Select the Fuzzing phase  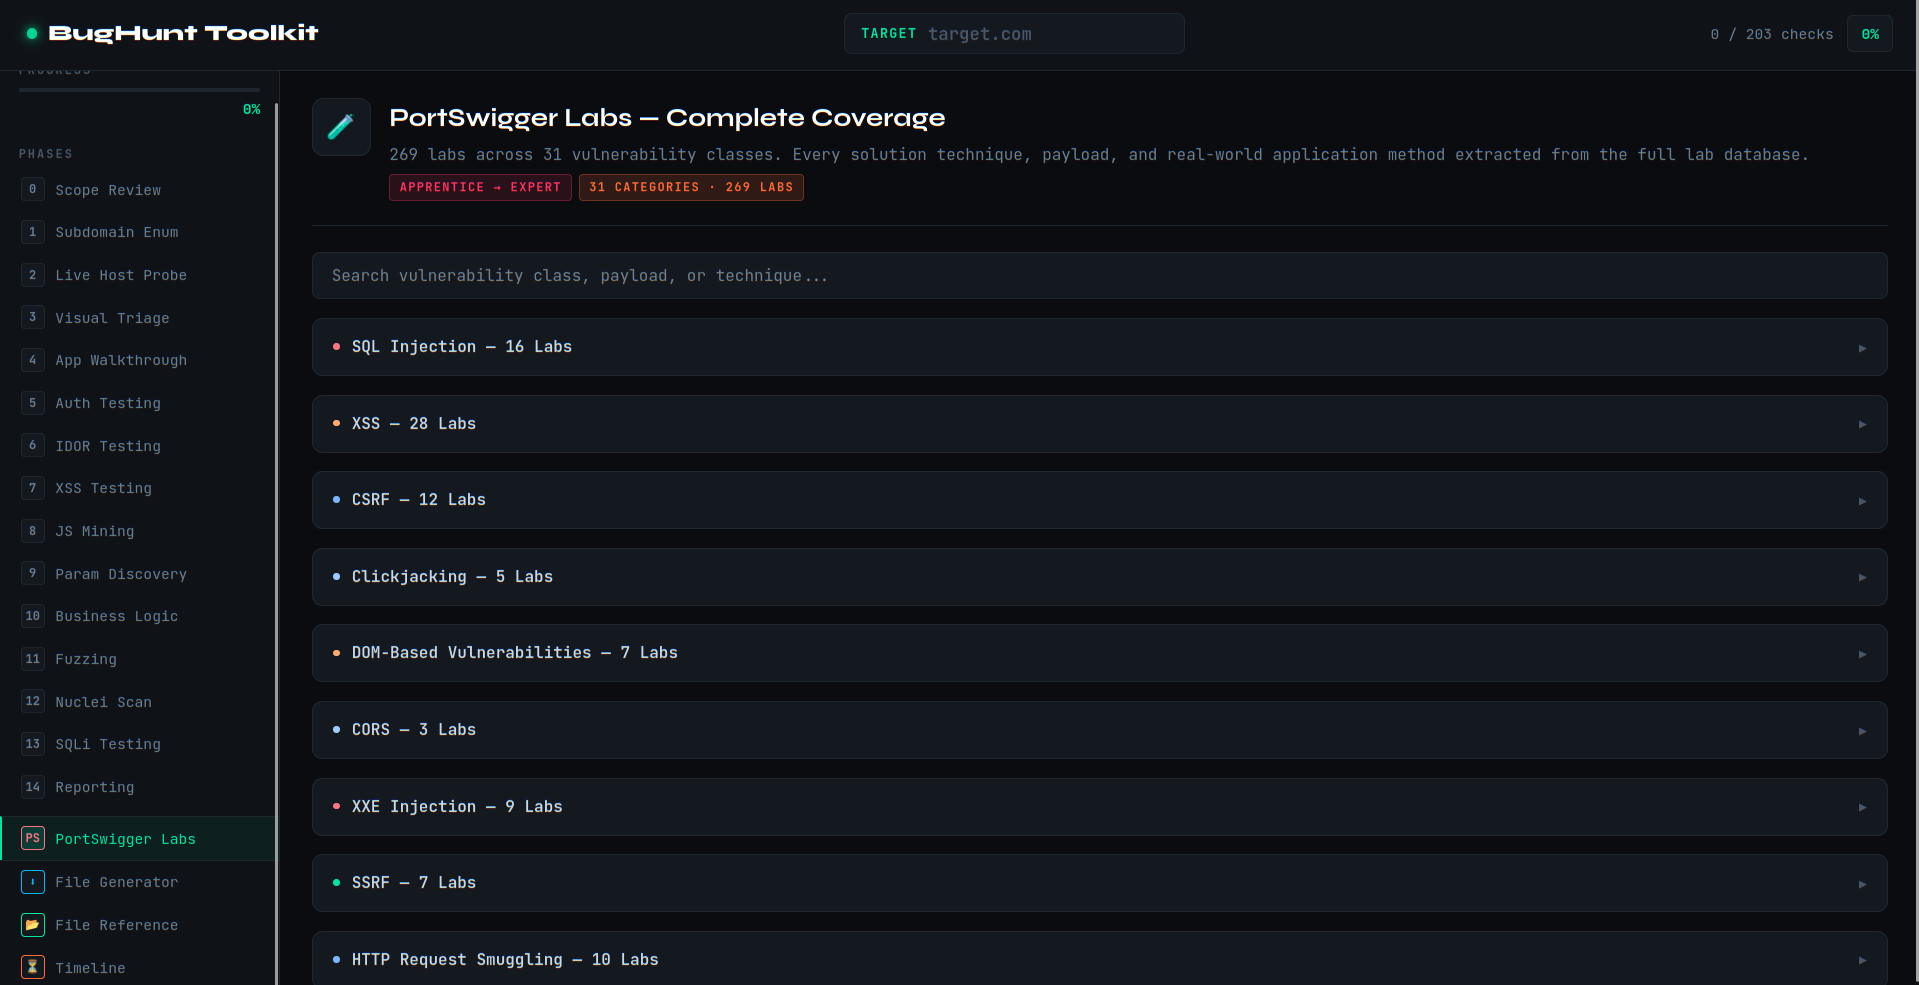coord(138,659)
